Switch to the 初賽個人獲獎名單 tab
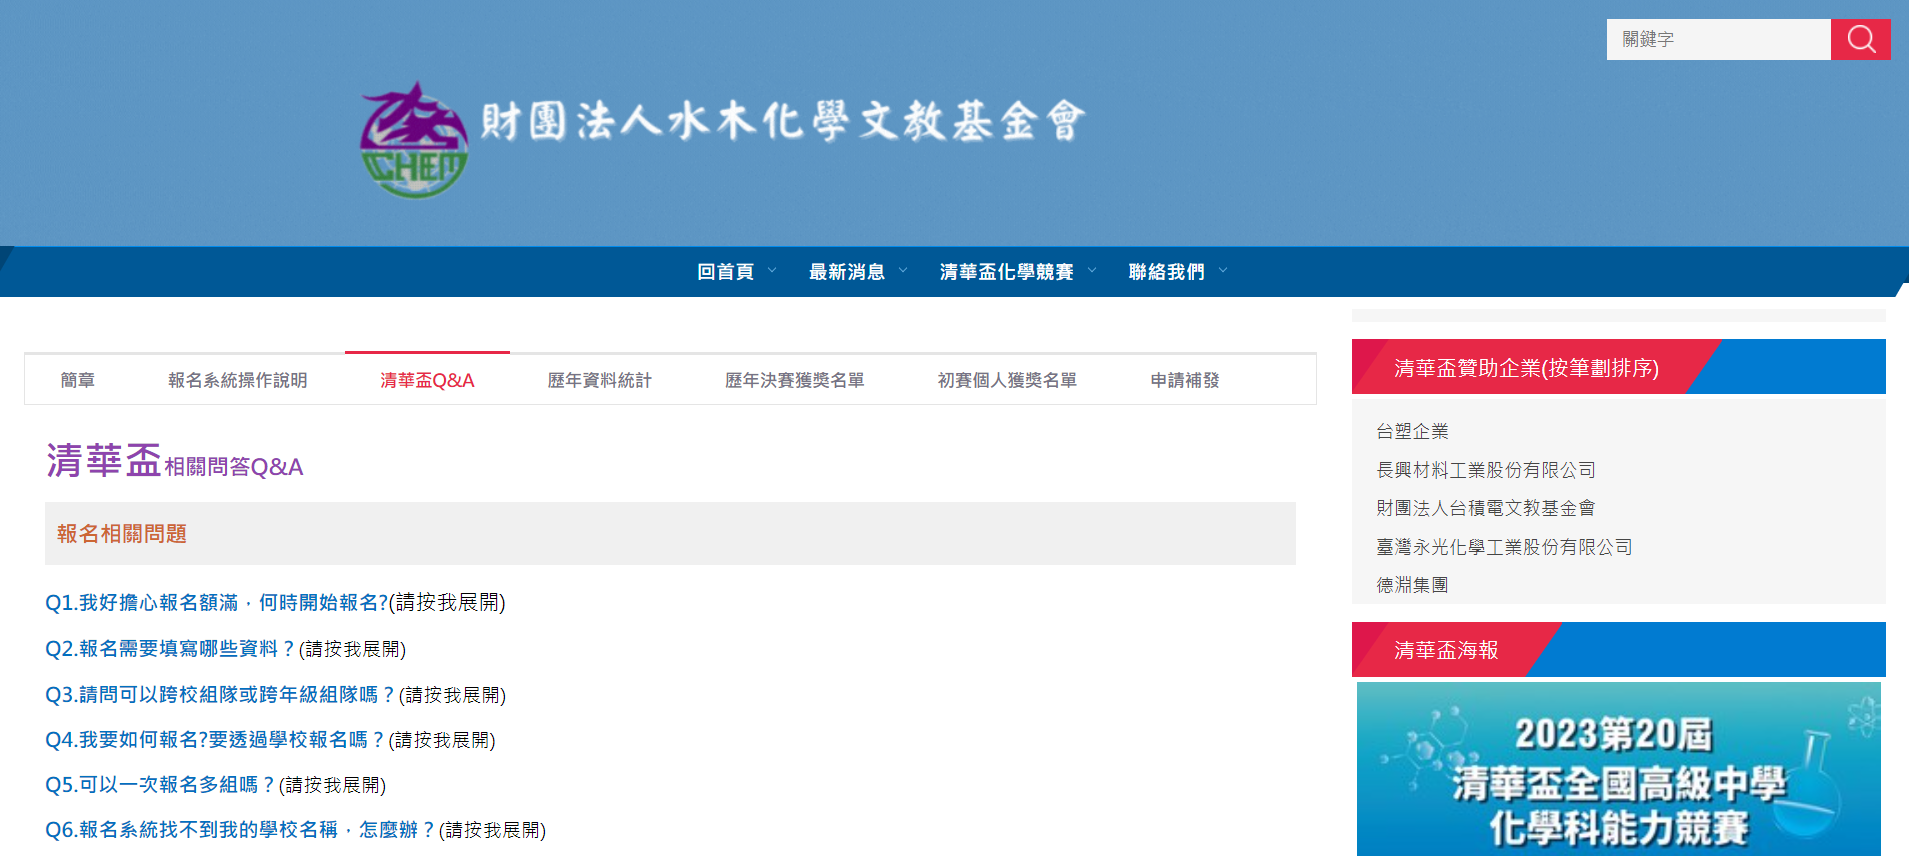Screen dimensions: 1909x856 pos(1007,380)
